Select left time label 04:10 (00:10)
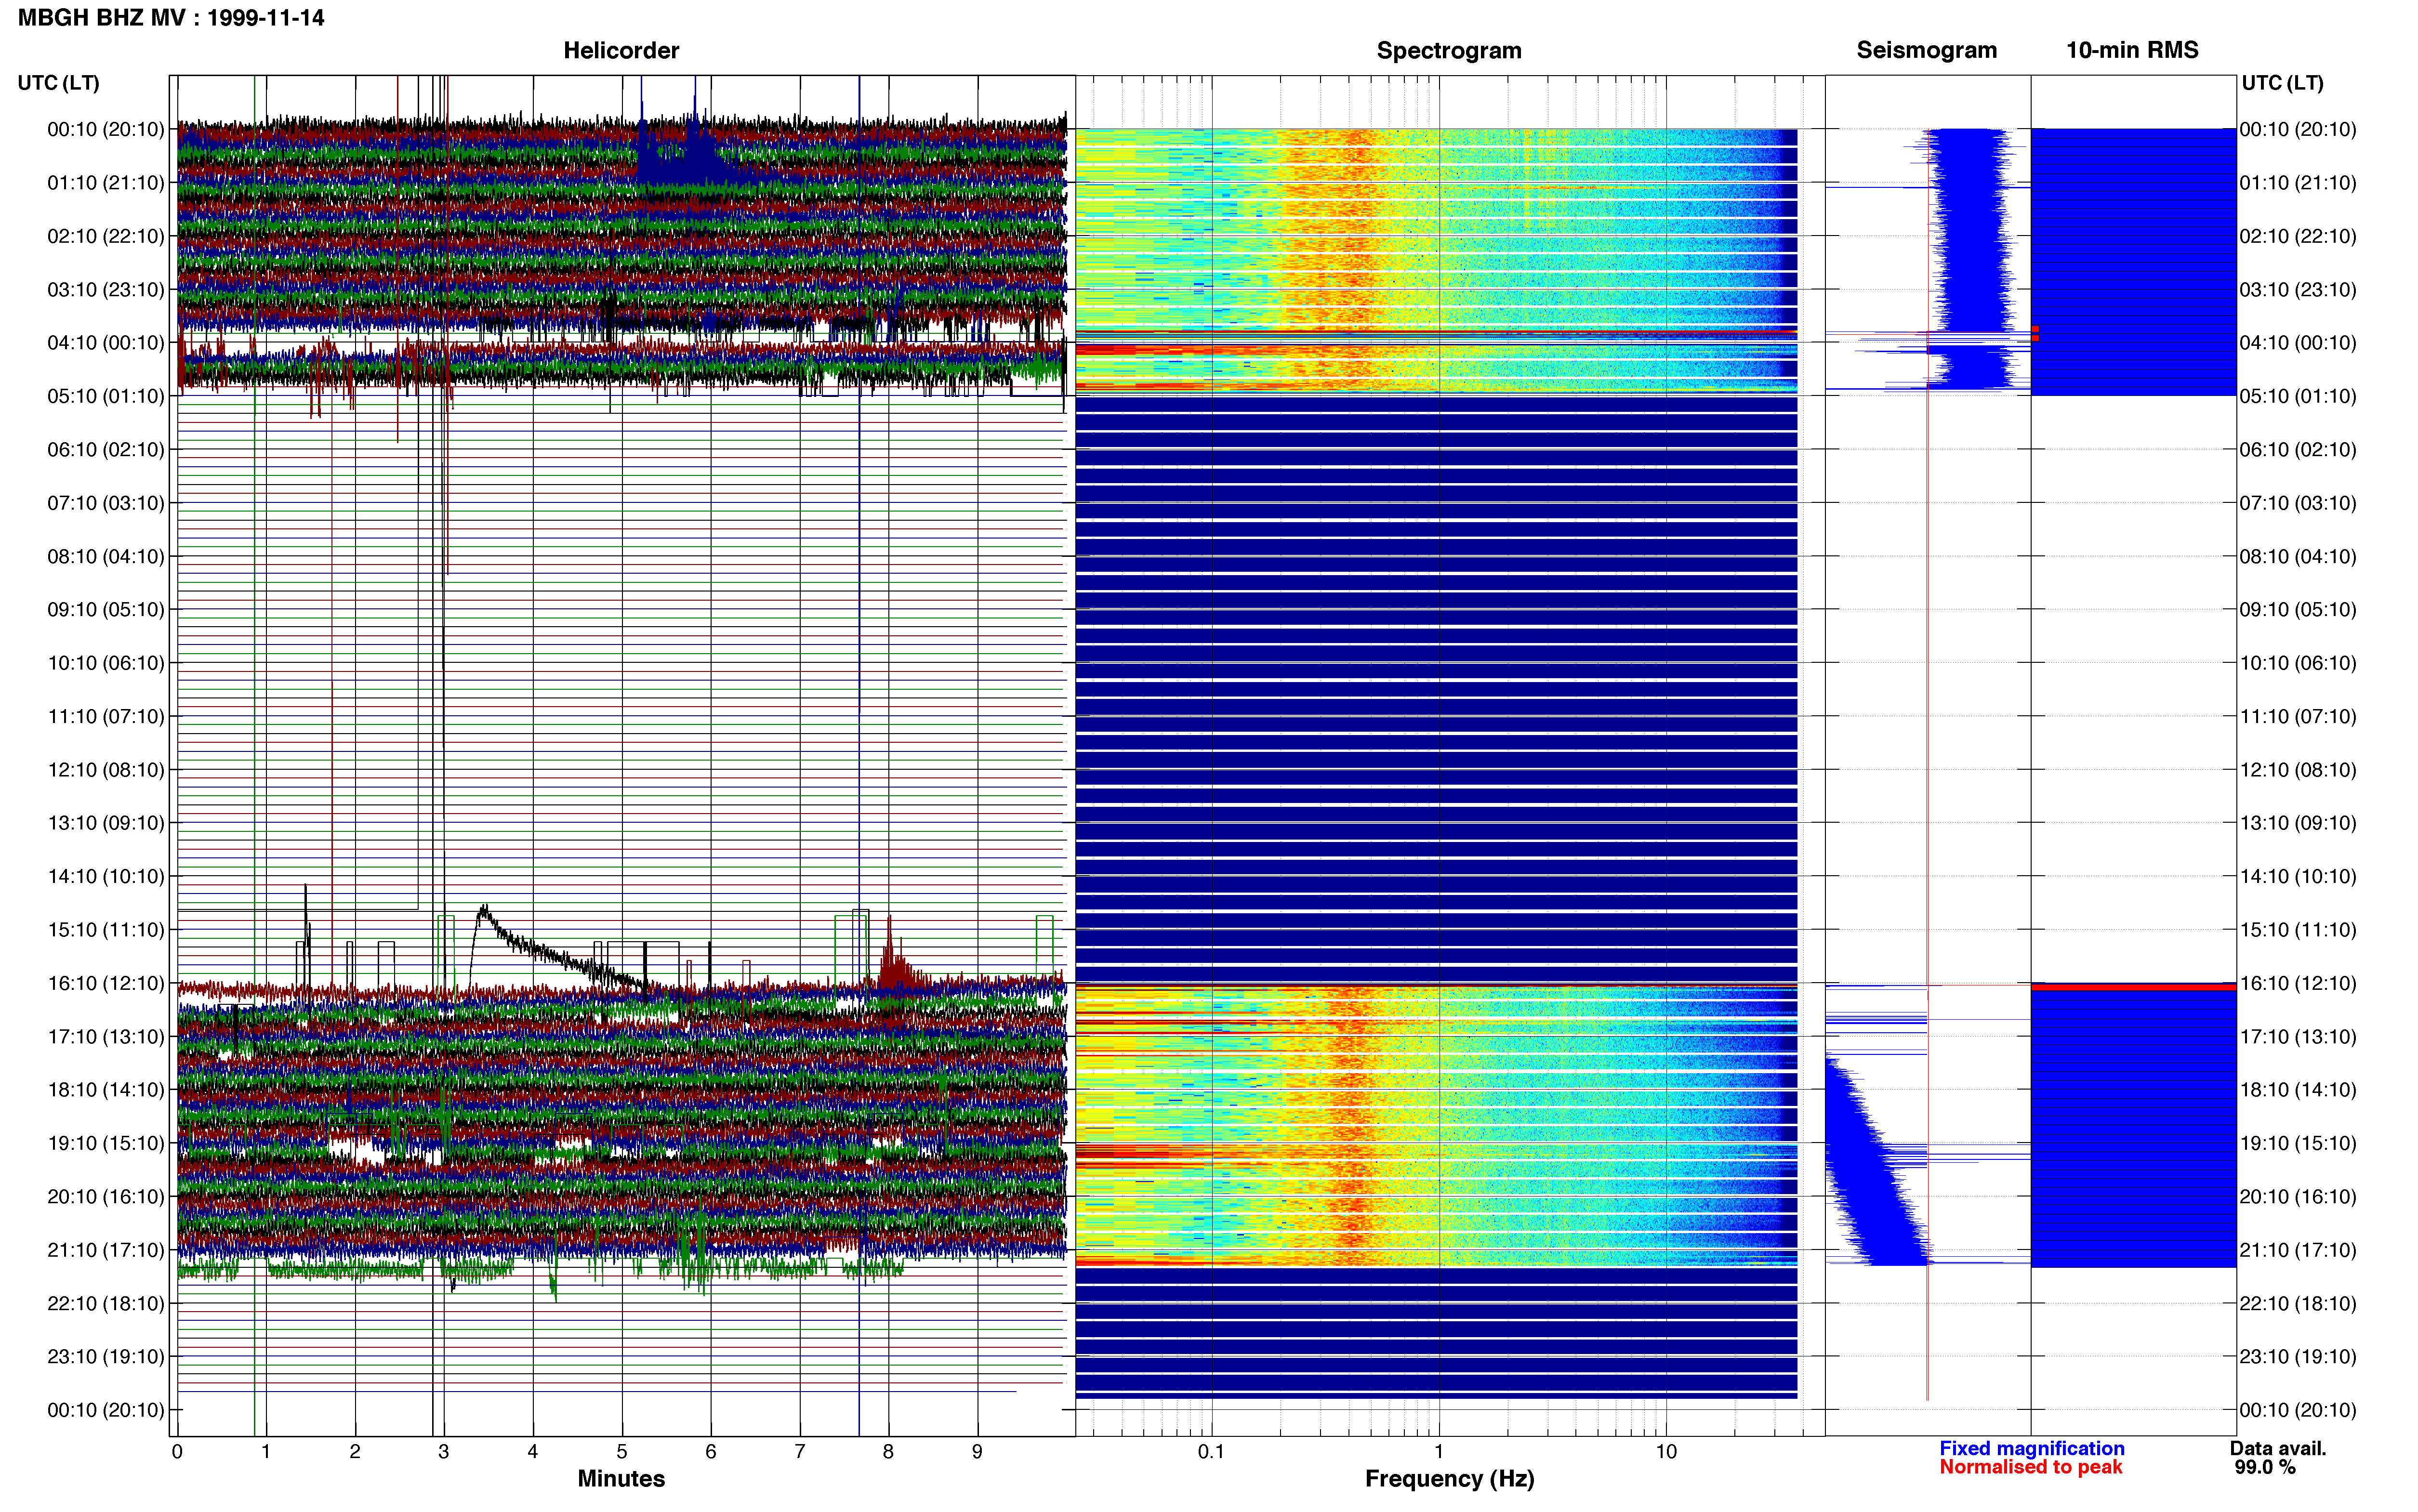Viewport: 2418px width, 1512px height. click(106, 343)
